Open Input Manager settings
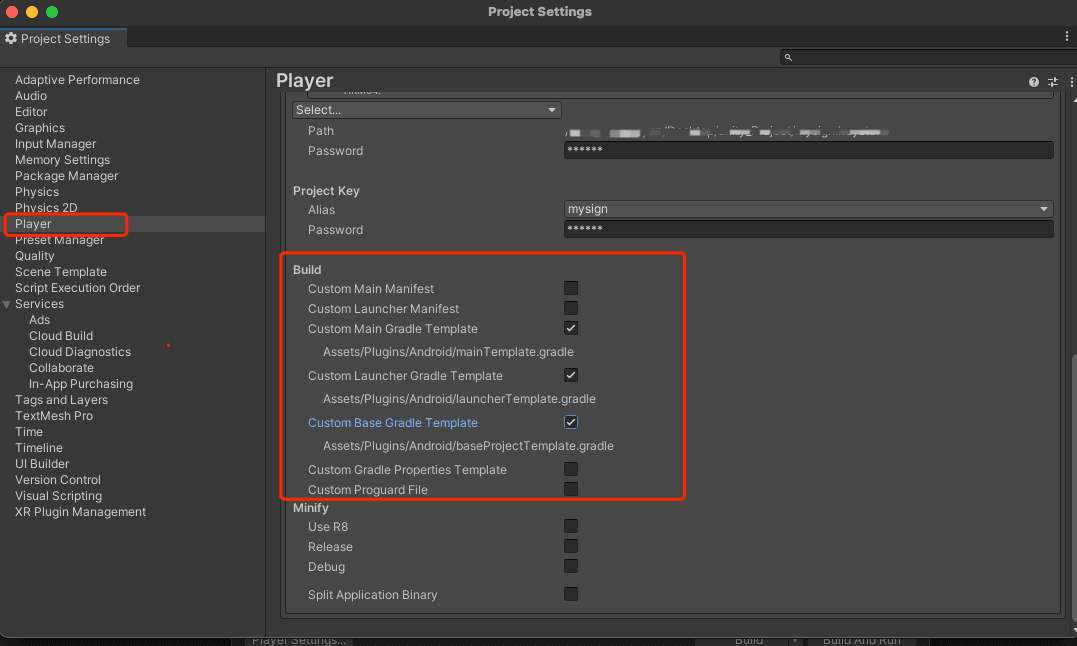Image resolution: width=1077 pixels, height=646 pixels. 56,144
